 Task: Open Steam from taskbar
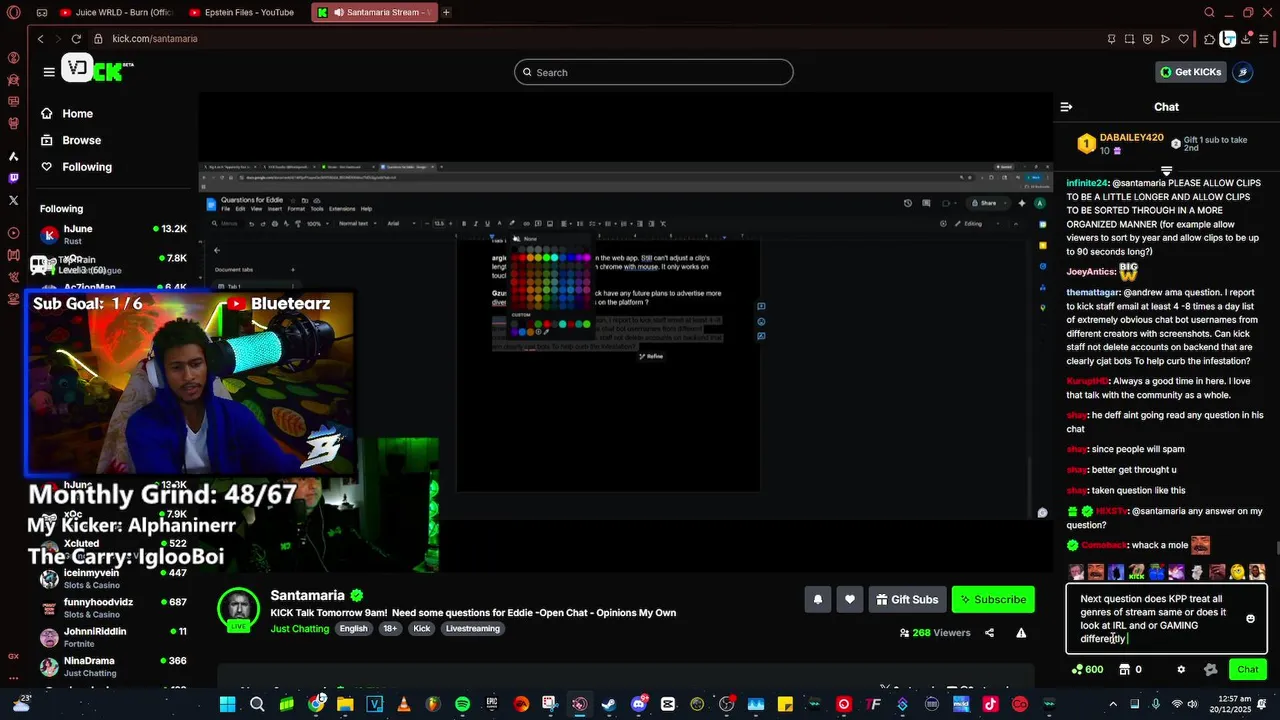pos(608,704)
